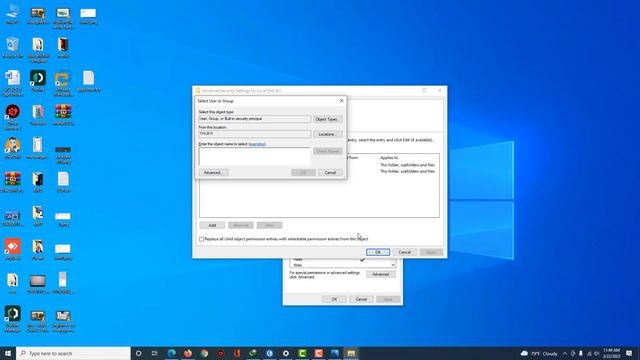
Task: Open the green arrow app on taskbar
Action: pos(253,353)
